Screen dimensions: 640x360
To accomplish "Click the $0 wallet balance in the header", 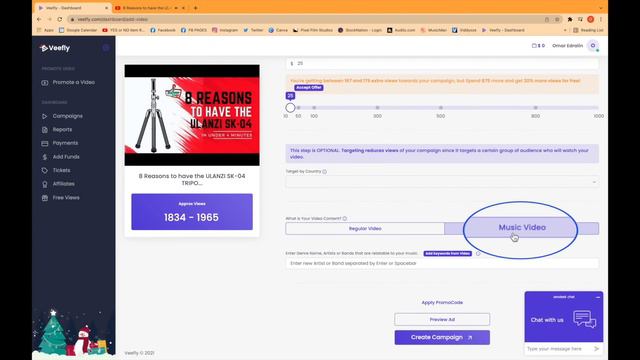I will (538, 46).
